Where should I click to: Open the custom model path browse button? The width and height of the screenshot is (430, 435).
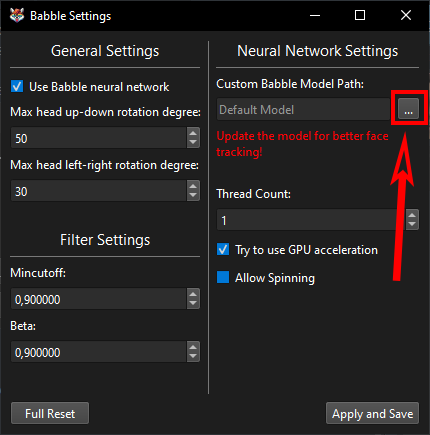[408, 109]
